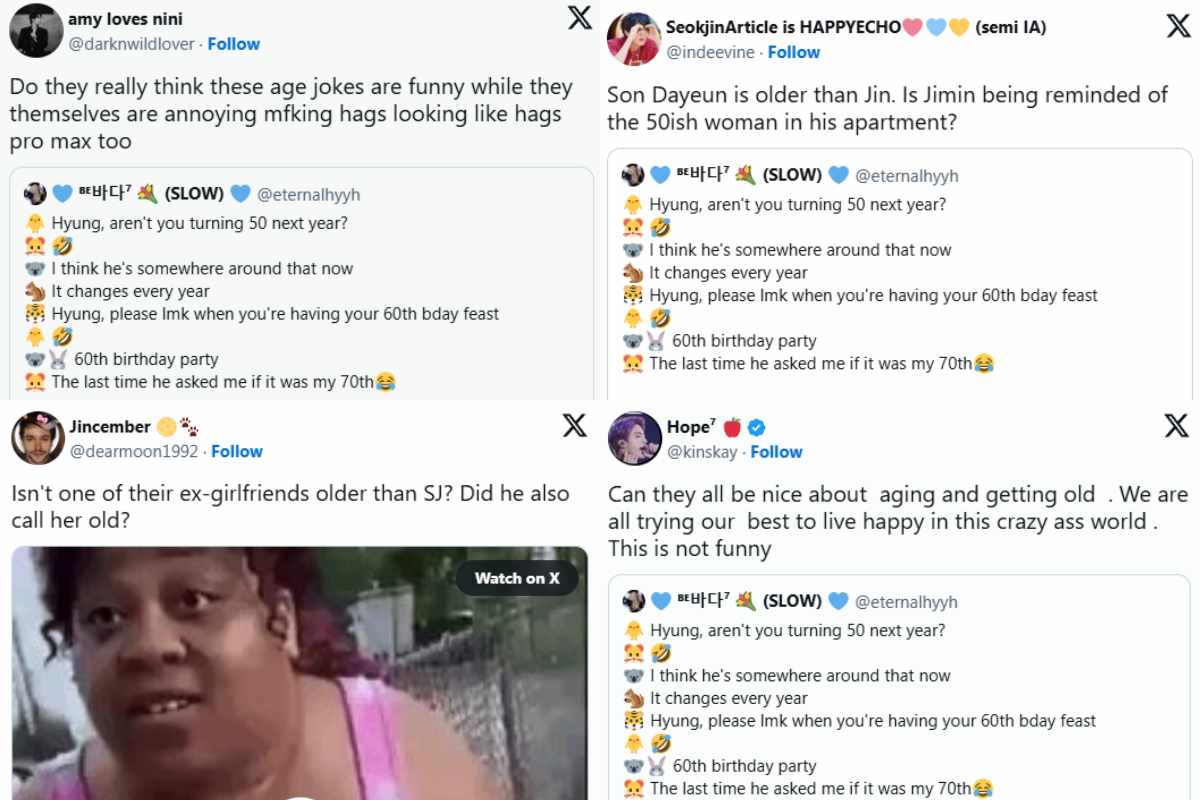Viewport: 1200px width, 800px height.
Task: Open amy loves nini's profile avatar
Action: point(36,30)
